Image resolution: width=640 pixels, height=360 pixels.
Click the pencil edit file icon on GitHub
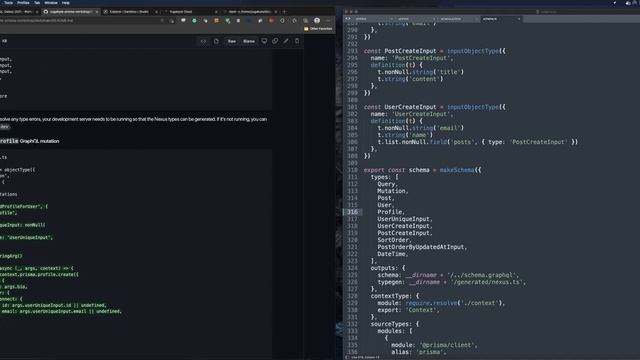coord(286,41)
